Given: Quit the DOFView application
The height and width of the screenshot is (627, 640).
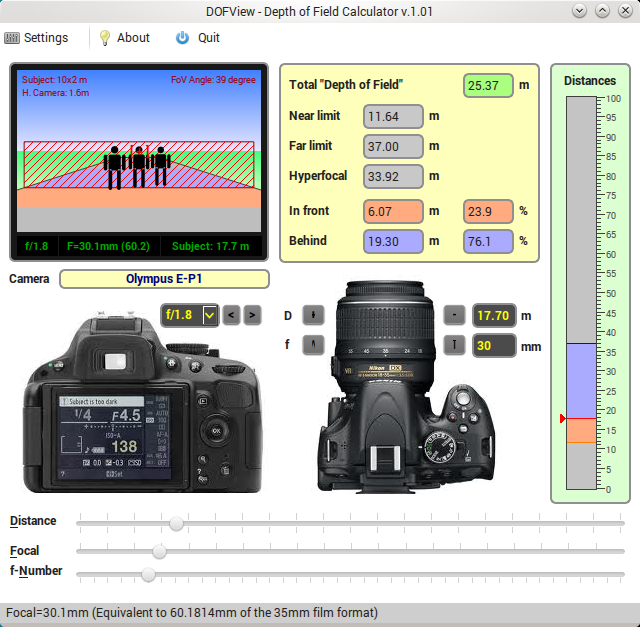Looking at the screenshot, I should coord(198,38).
